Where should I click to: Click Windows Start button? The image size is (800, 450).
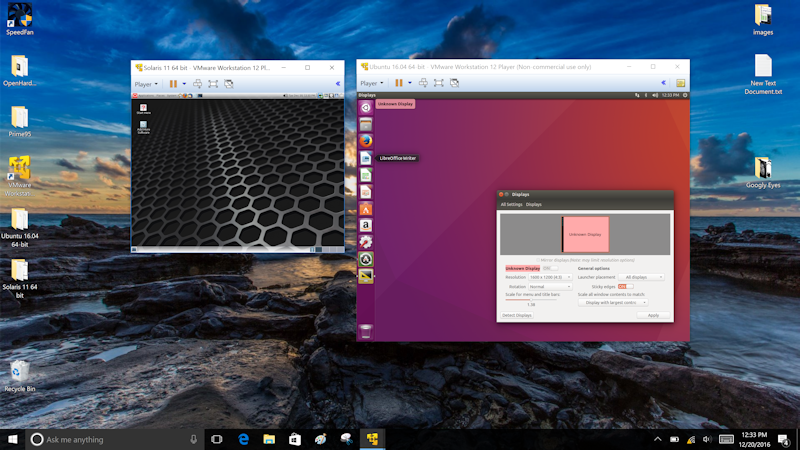pyautogui.click(x=12, y=439)
